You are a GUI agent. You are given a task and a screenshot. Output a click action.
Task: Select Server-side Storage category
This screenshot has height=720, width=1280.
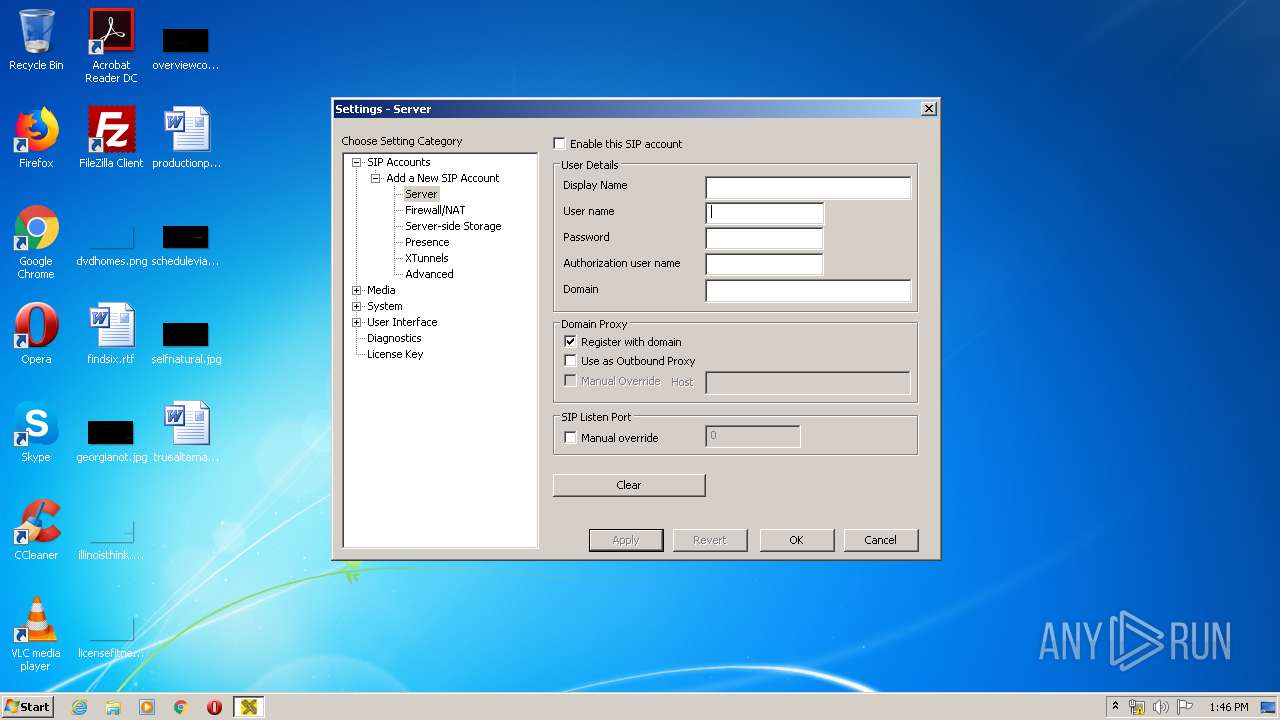pos(453,226)
